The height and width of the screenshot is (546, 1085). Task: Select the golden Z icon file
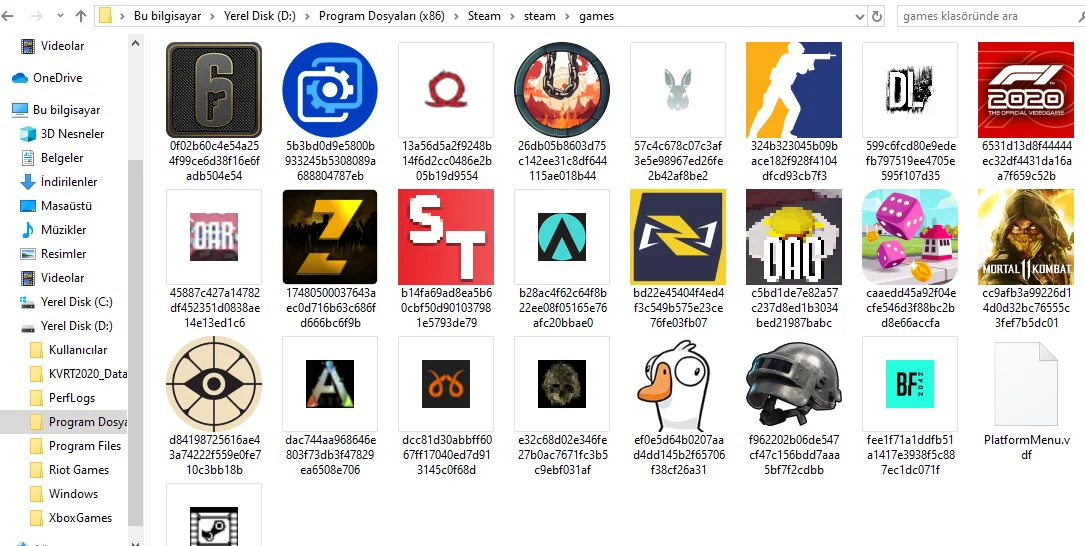(x=330, y=237)
